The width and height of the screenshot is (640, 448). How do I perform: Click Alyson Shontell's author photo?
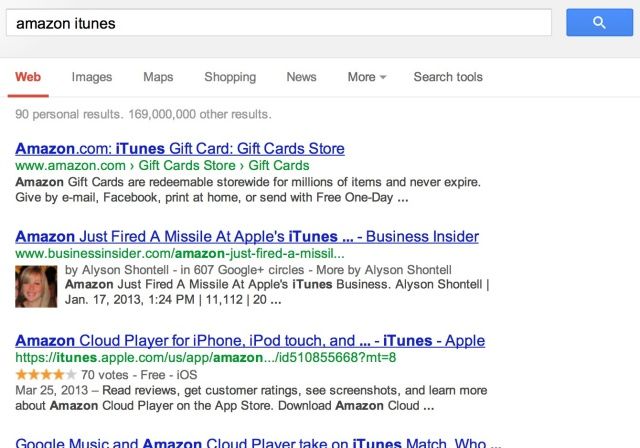click(x=36, y=286)
